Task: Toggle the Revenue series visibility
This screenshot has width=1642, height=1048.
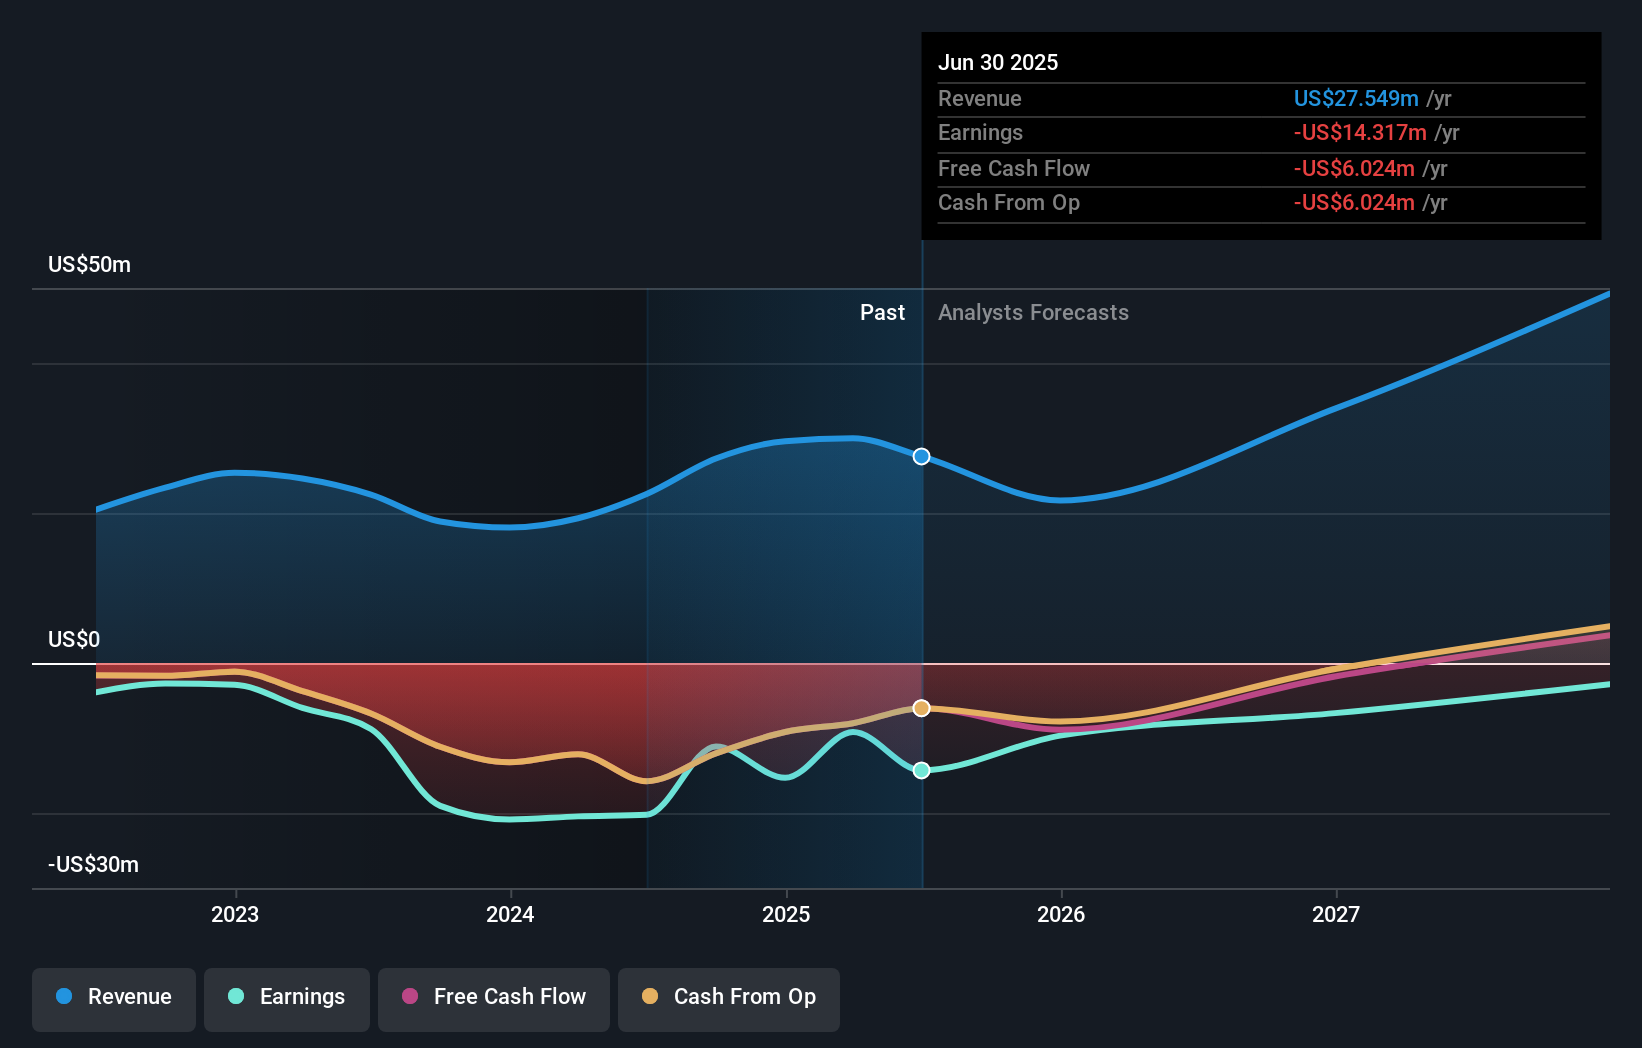Action: coord(113,997)
